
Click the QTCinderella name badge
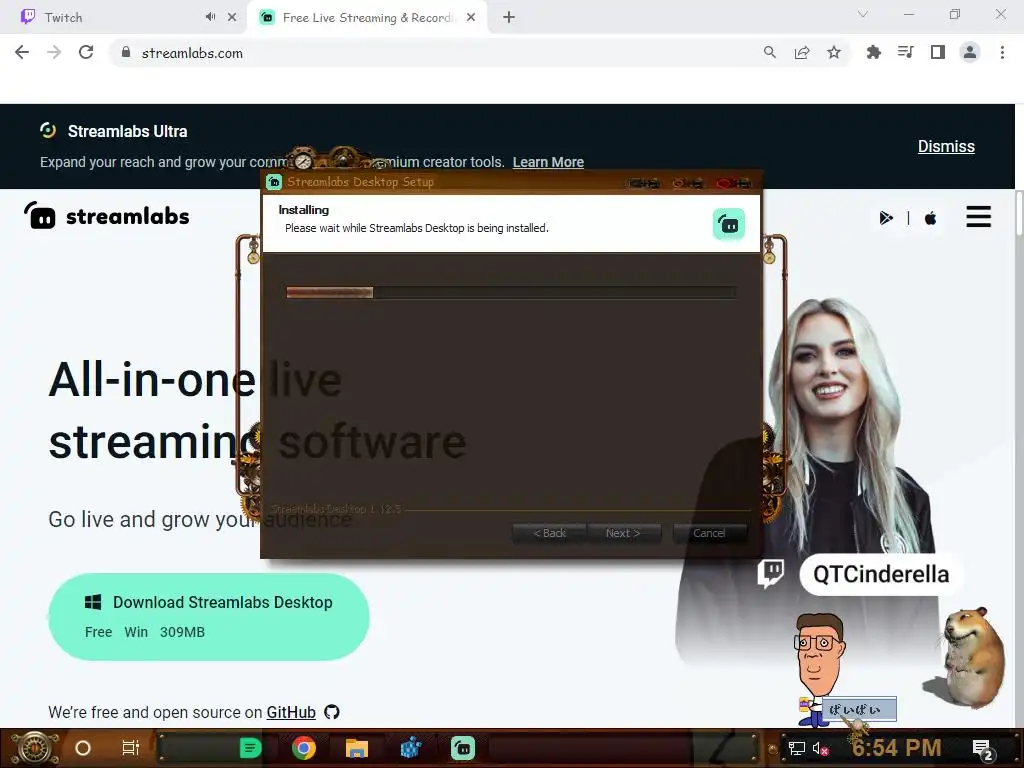pos(880,574)
